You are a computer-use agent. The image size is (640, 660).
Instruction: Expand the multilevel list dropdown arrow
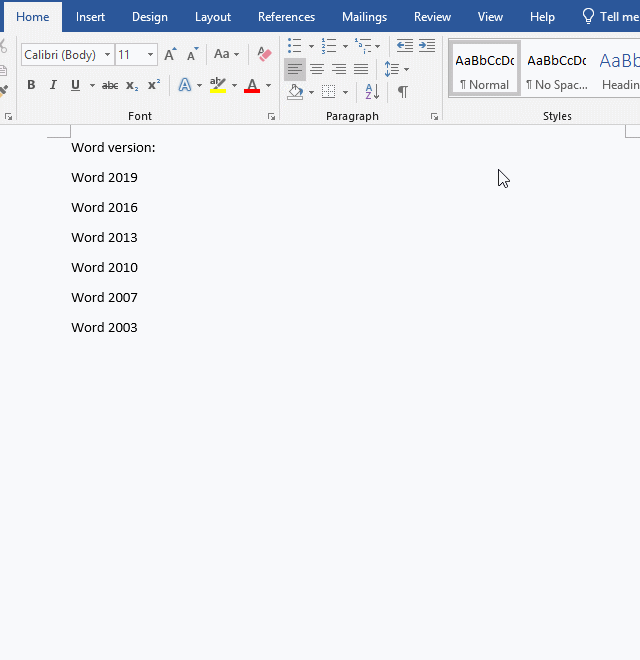coord(377,46)
